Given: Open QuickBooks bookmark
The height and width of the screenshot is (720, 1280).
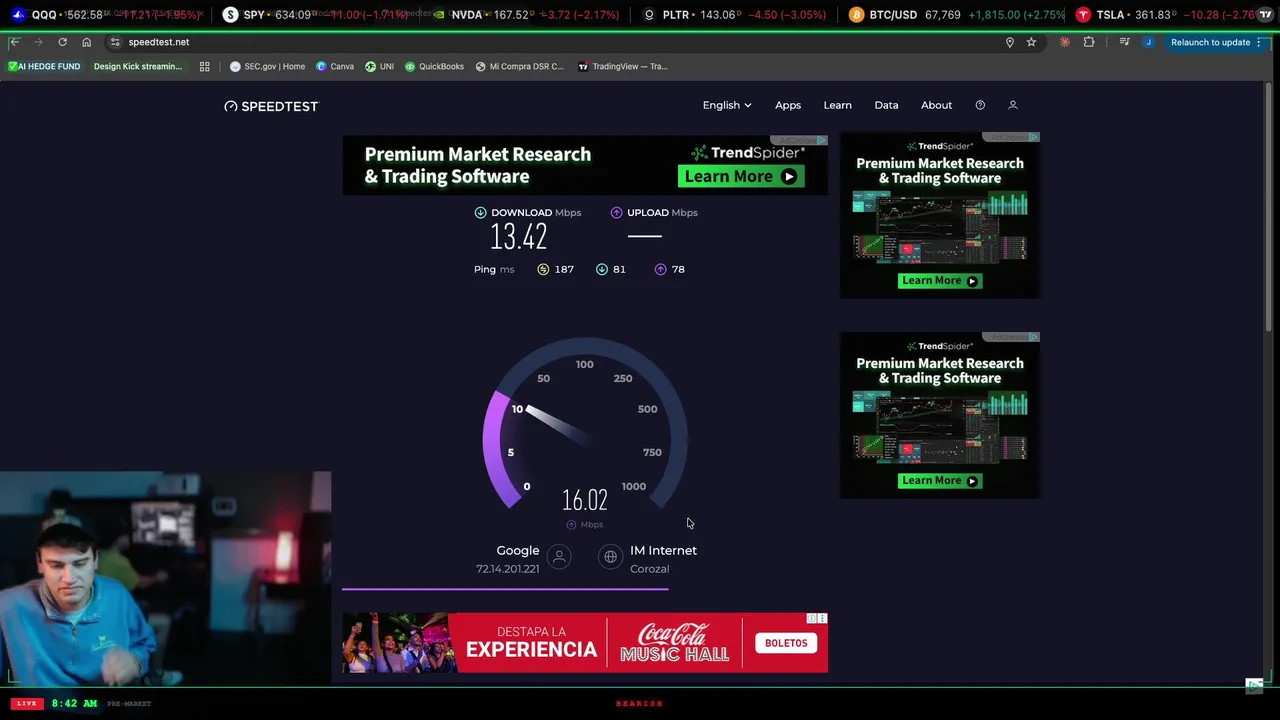Looking at the screenshot, I should point(434,66).
